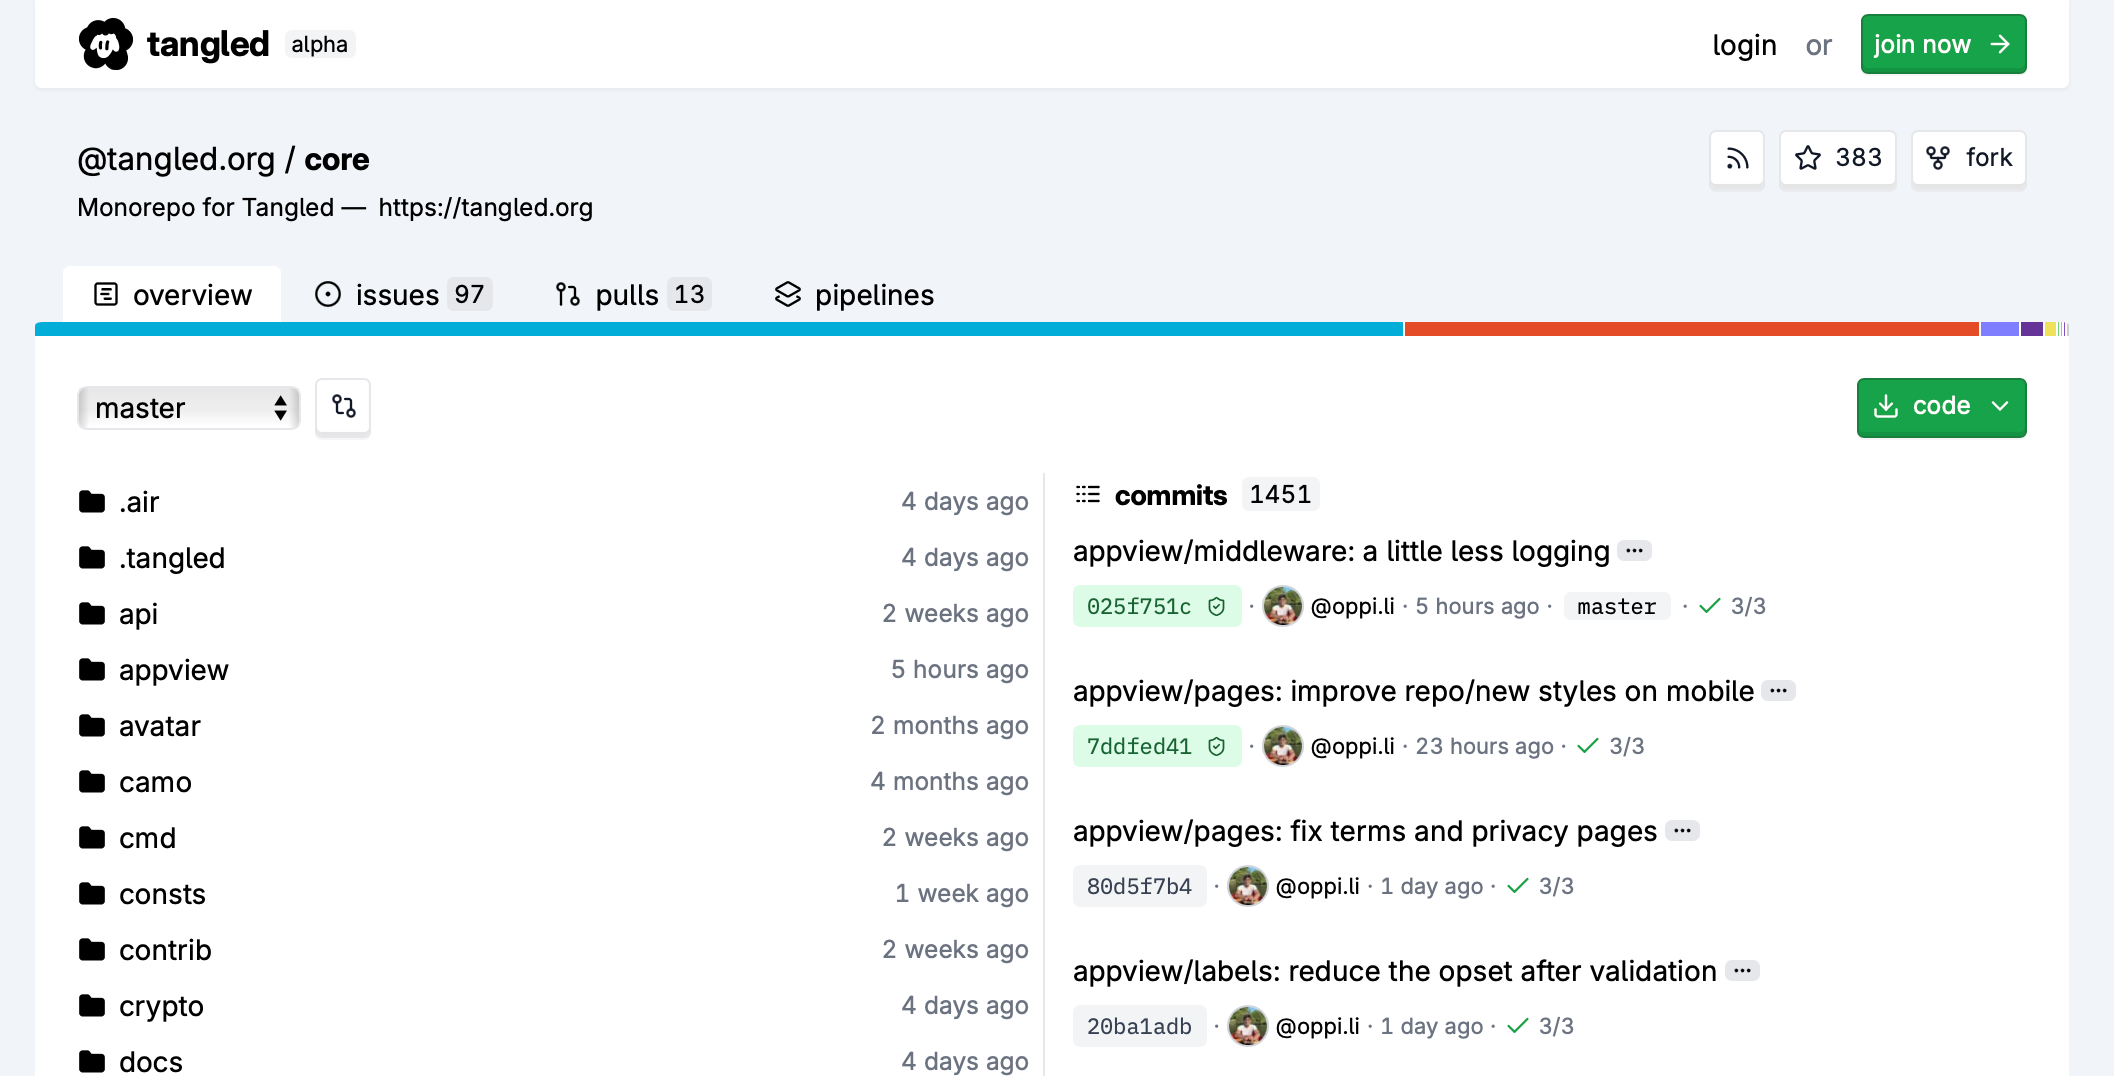This screenshot has width=2114, height=1076.
Task: Open the pipelines tab
Action: (x=854, y=295)
